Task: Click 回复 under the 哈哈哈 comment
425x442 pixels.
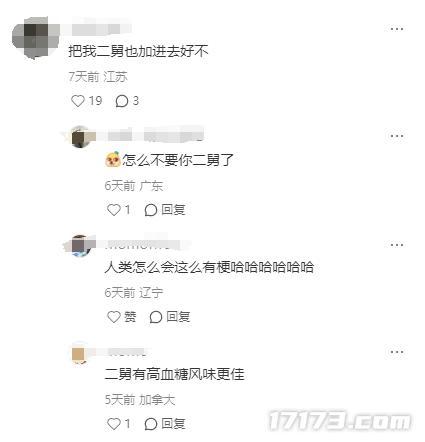Action: 178,317
